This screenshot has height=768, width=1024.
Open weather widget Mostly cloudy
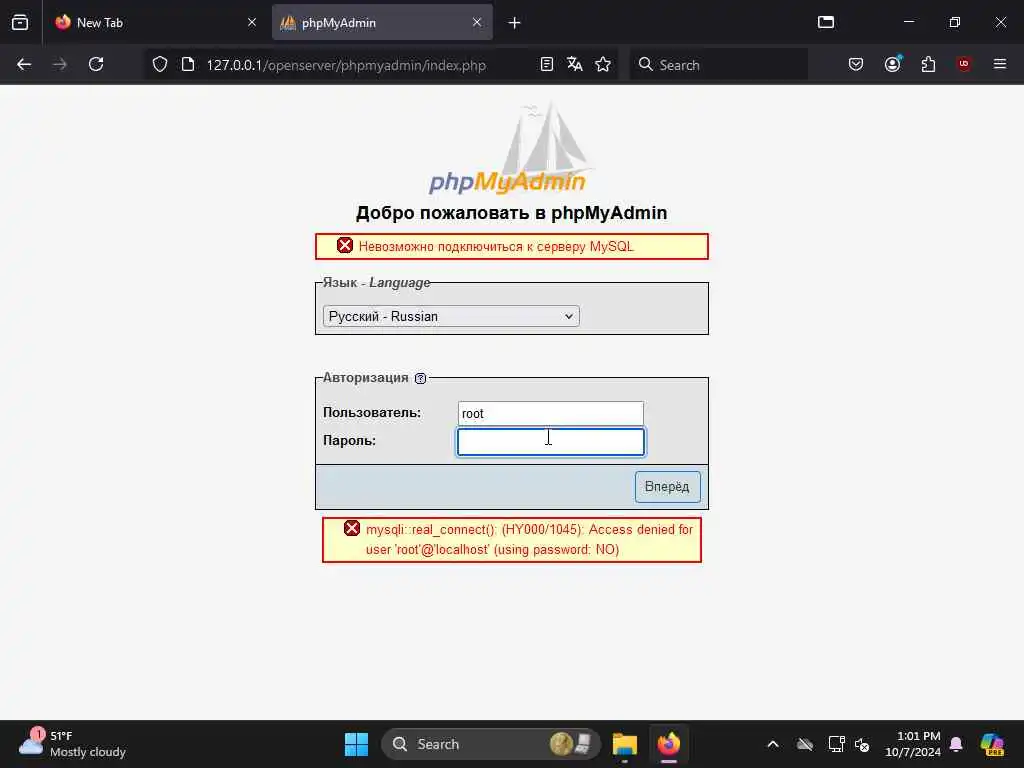tap(72, 744)
